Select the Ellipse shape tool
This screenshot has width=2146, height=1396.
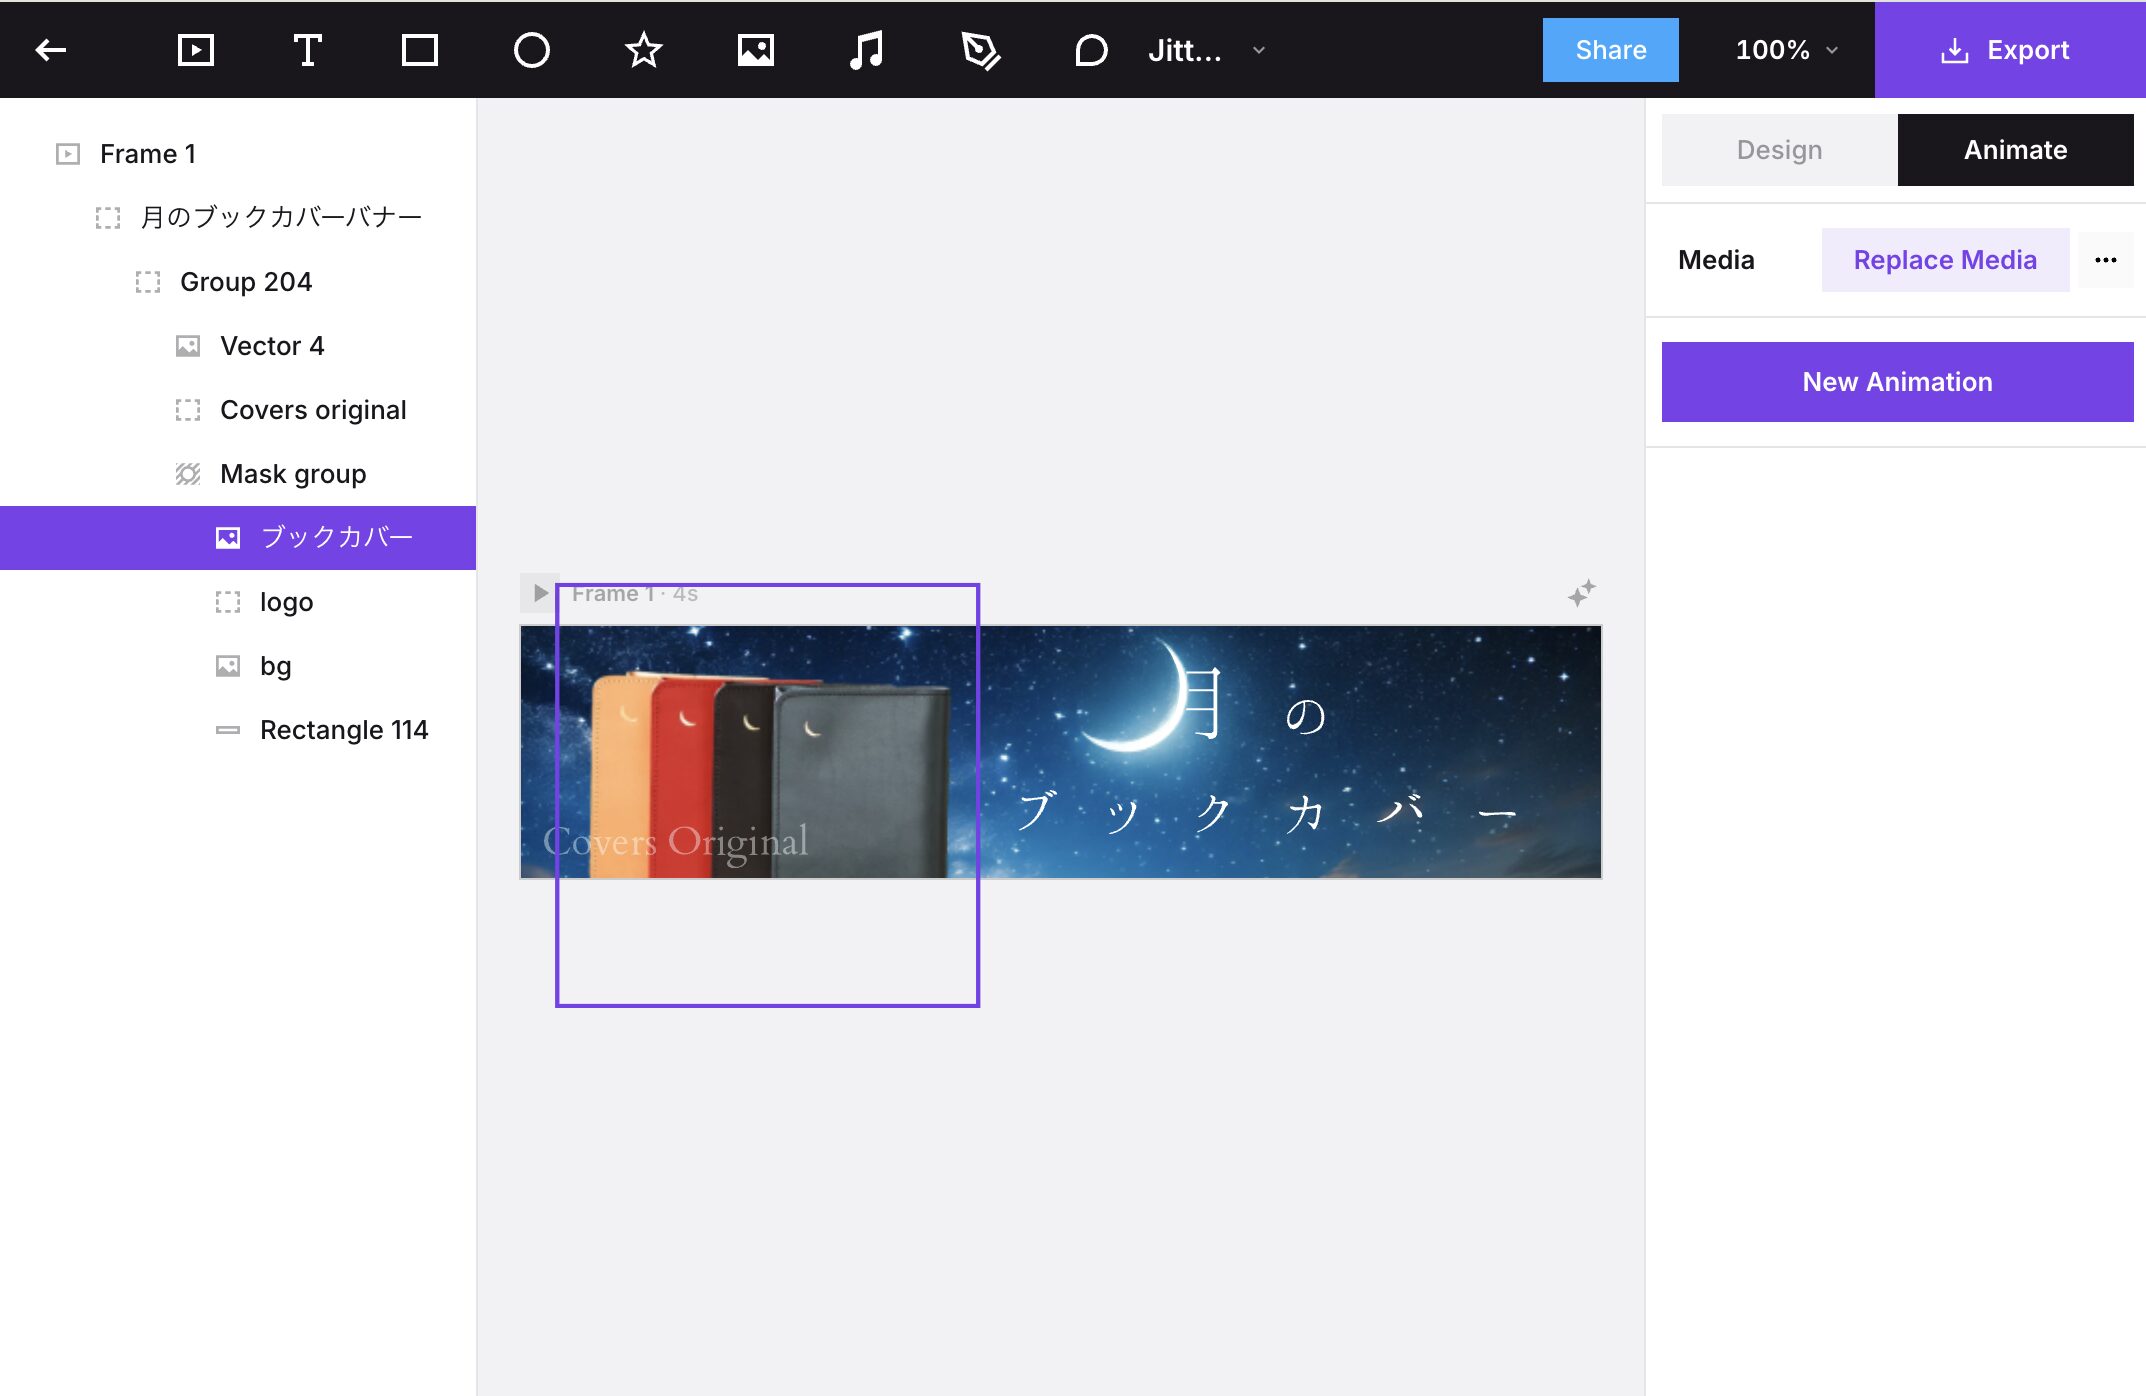(x=531, y=50)
